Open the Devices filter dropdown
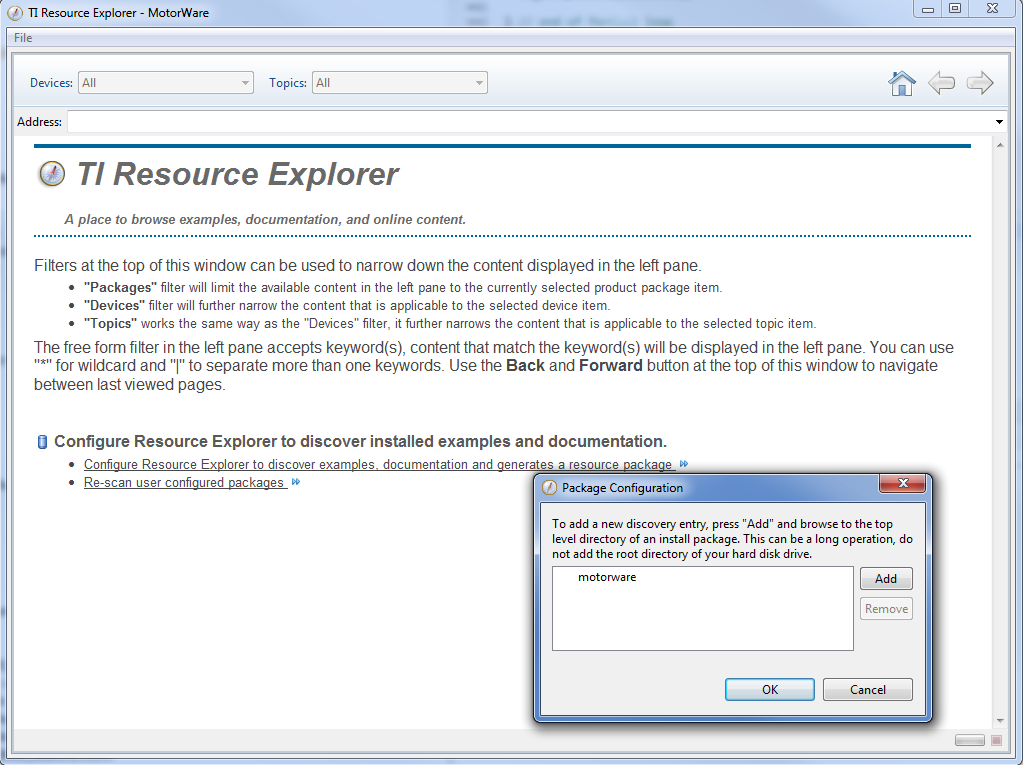This screenshot has width=1023, height=765. pyautogui.click(x=244, y=83)
